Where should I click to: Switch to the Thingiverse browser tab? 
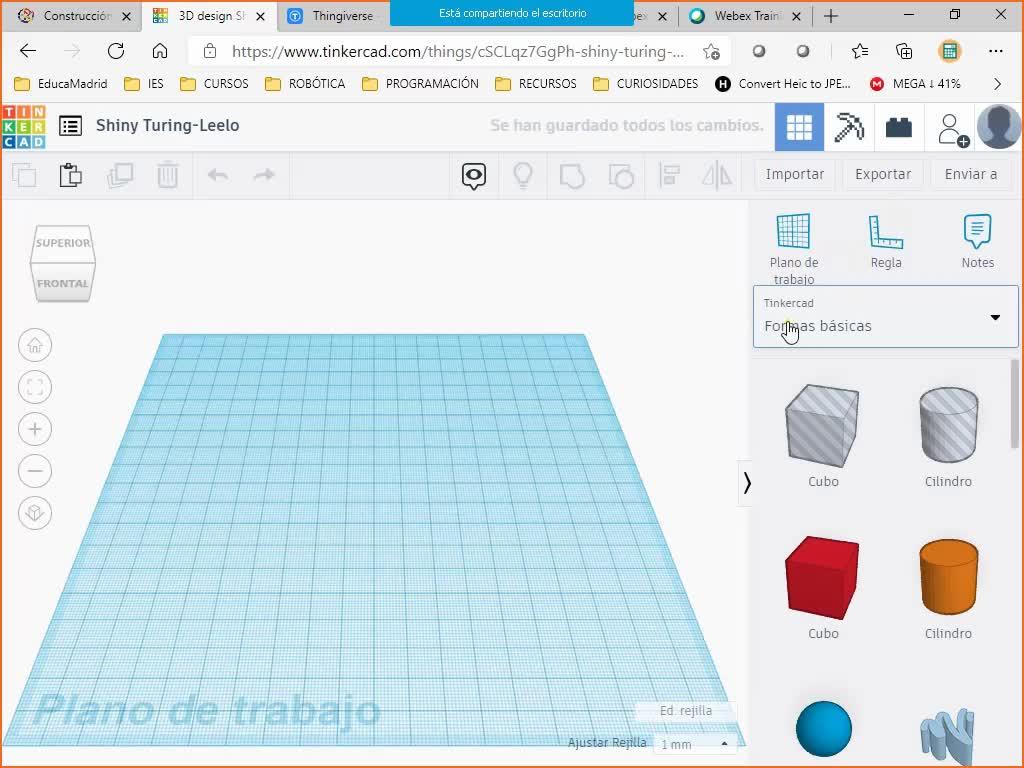pyautogui.click(x=333, y=16)
